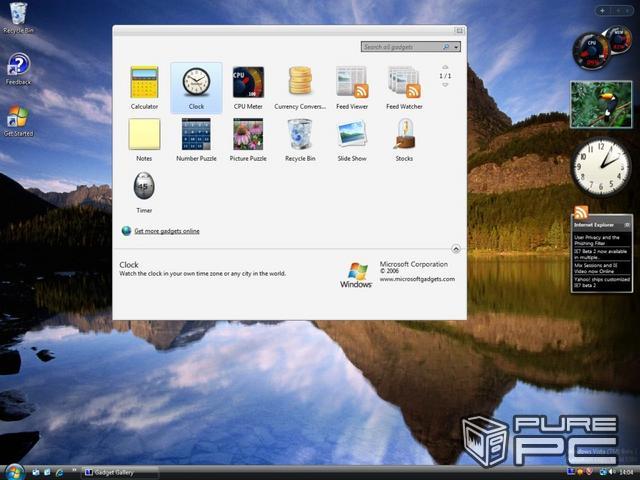Image resolution: width=640 pixels, height=480 pixels.
Task: Select the Clock gadget in the gallery
Action: [196, 88]
